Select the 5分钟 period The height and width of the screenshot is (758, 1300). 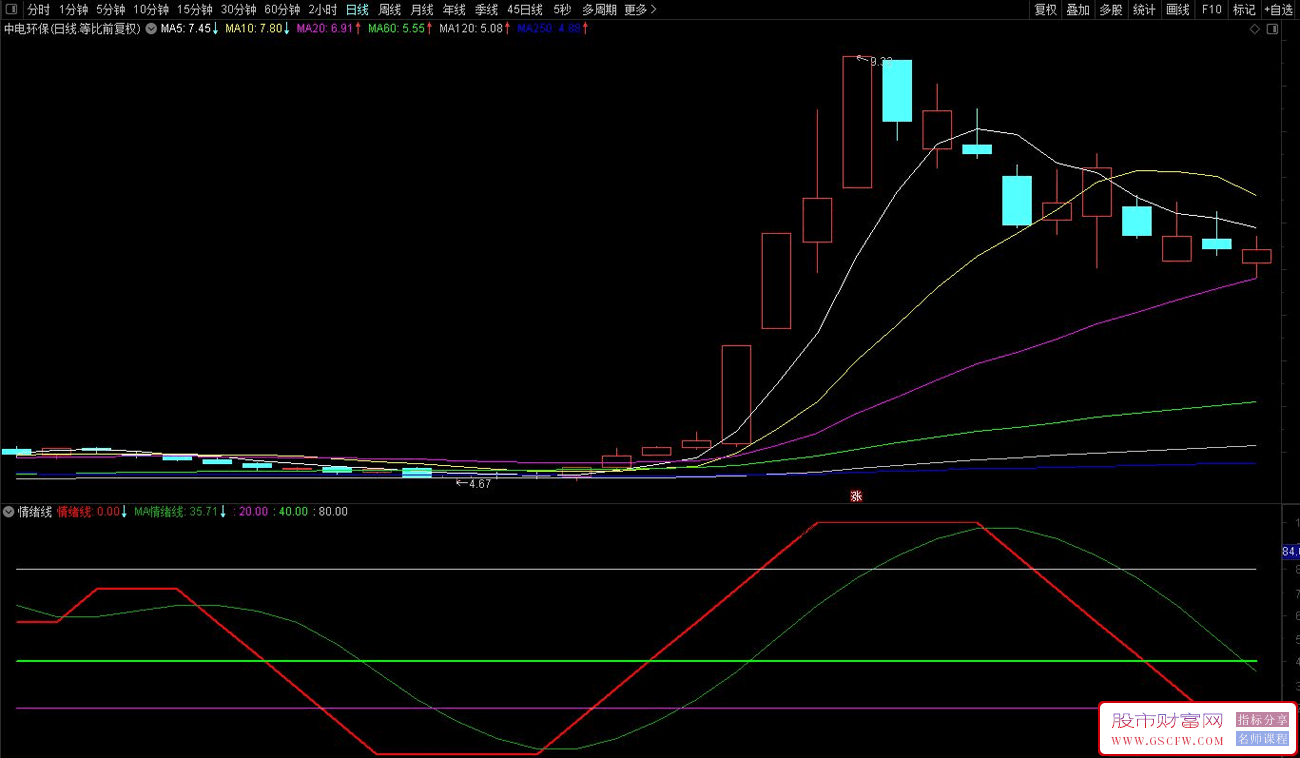(110, 9)
